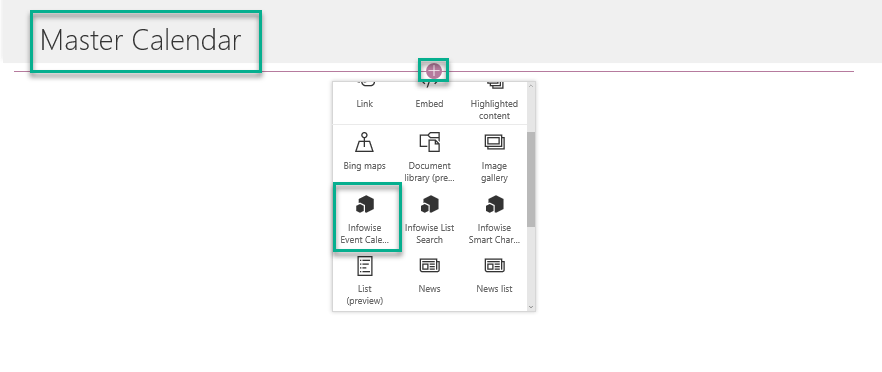Click the plus button to add a web part
Image resolution: width=882 pixels, height=372 pixels.
(x=434, y=71)
